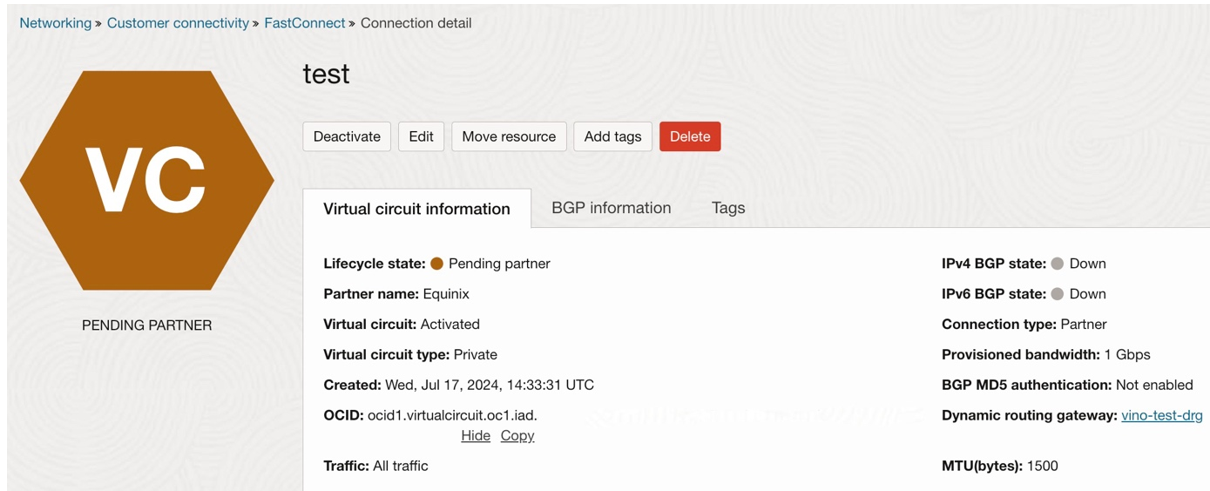This screenshot has width=1210, height=491.
Task: Hide the OCID value
Action: [x=475, y=436]
